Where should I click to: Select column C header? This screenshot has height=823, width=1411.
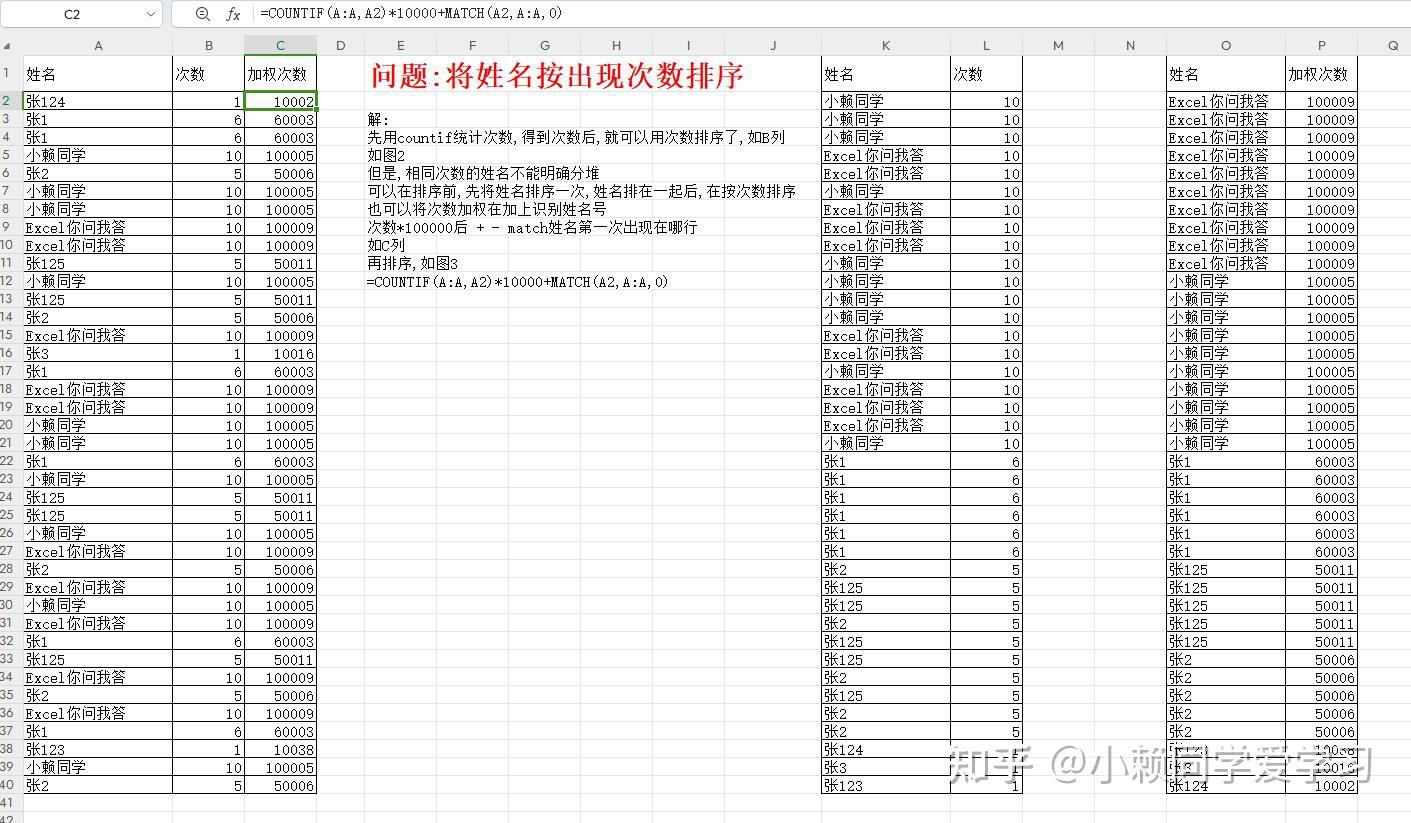(280, 46)
